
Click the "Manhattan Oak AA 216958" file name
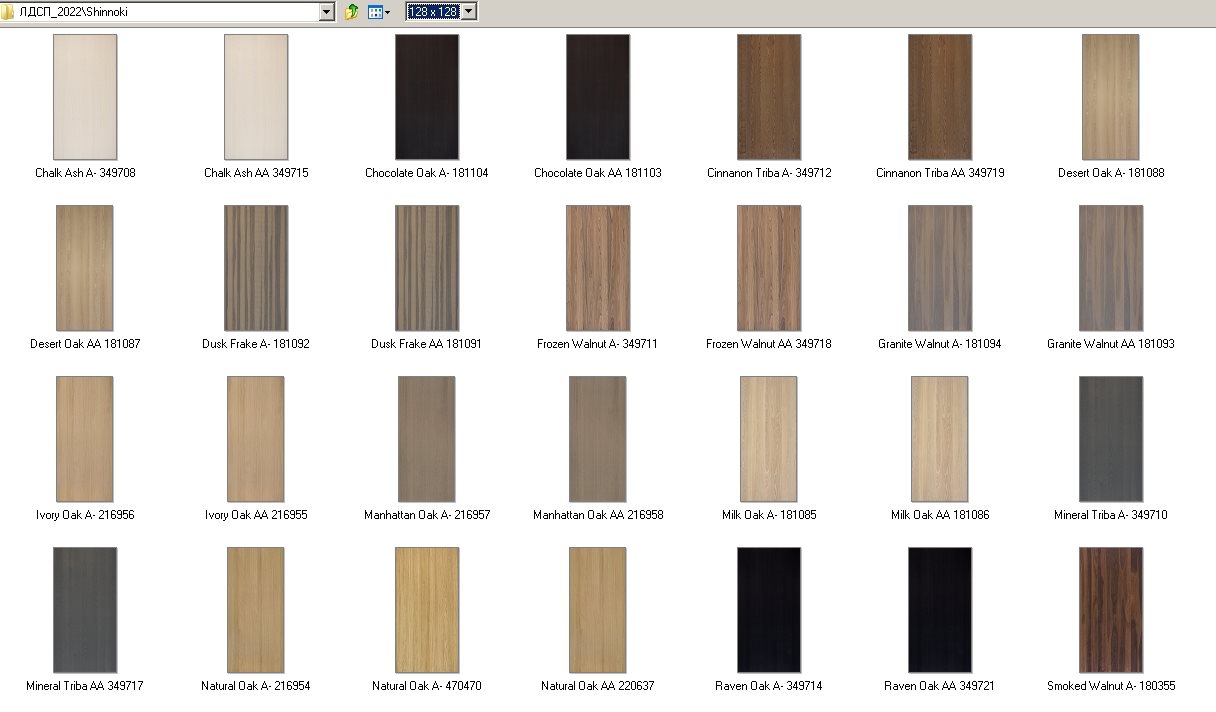[x=598, y=515]
